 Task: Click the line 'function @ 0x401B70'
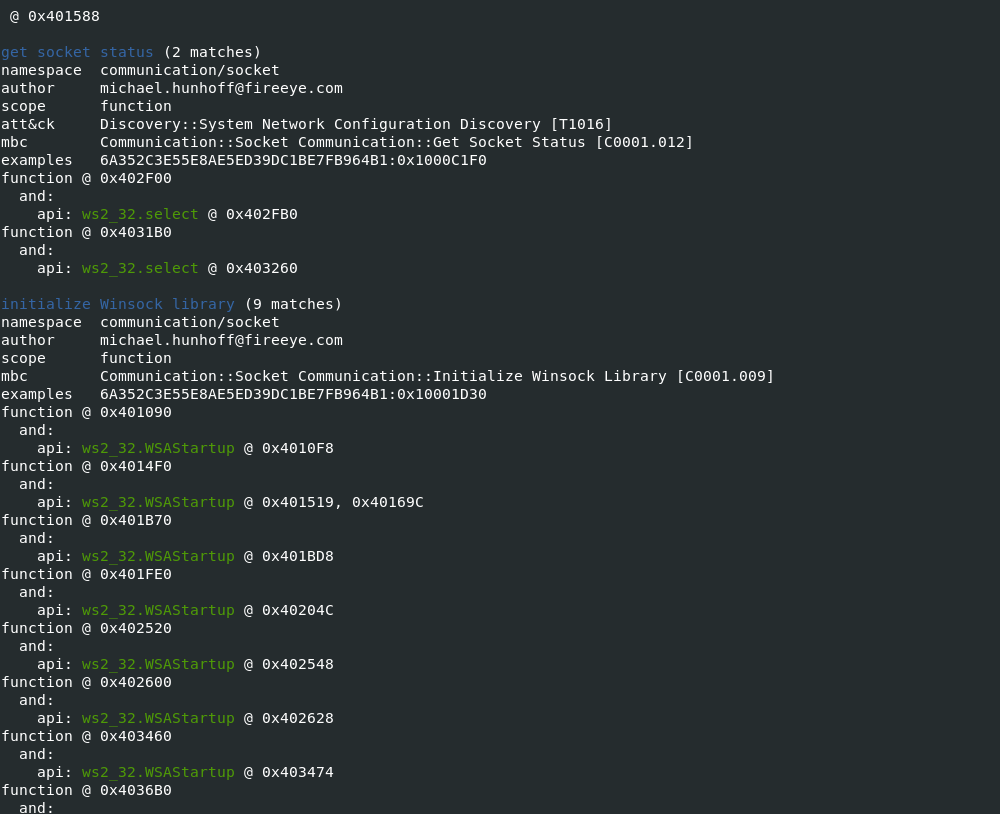coord(86,521)
